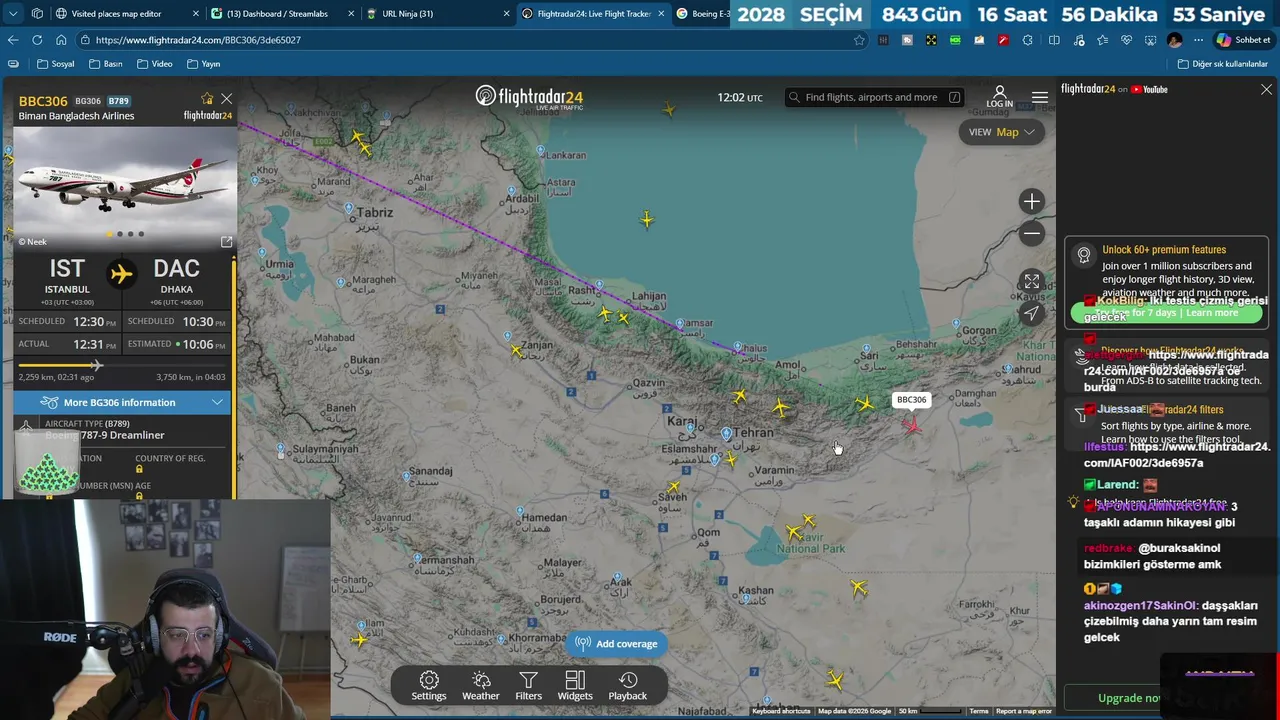Open browser three-dots settings menu
Screen dimensions: 1280x720
click(x=1198, y=40)
